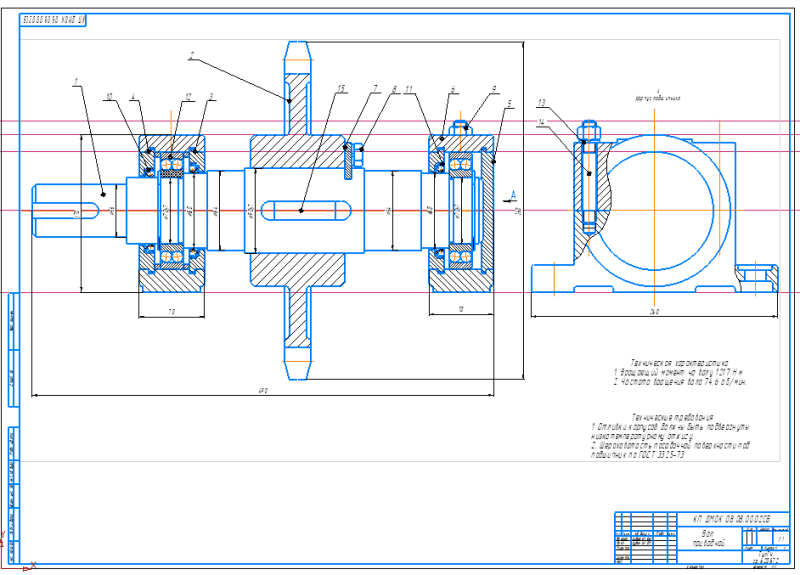Click the callout label 4
800x575 pixels.
point(133,96)
